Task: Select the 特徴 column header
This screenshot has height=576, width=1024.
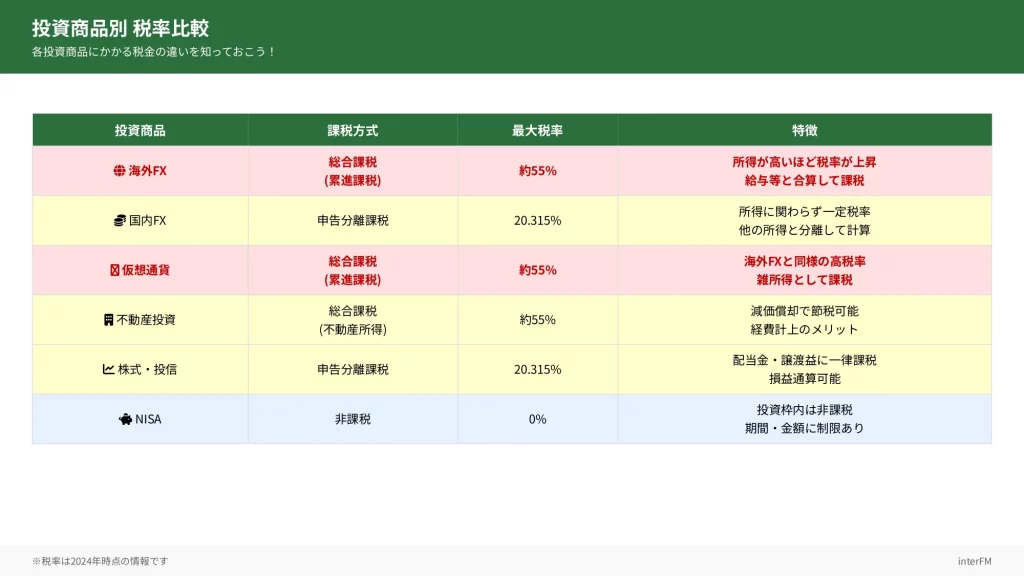Action: [x=804, y=130]
